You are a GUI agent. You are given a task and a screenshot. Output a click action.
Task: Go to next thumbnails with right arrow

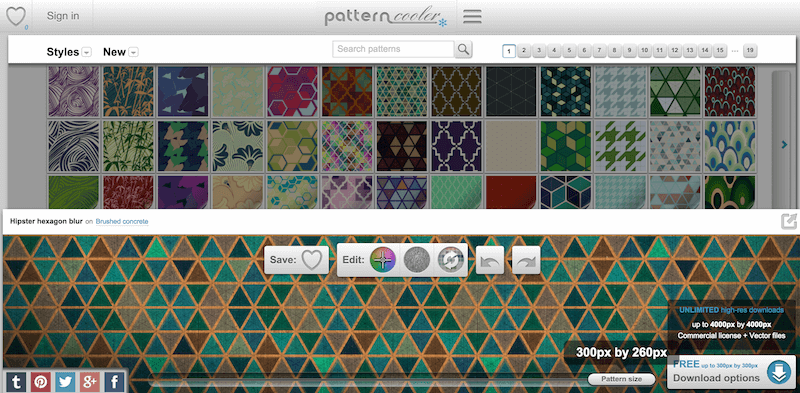pos(784,145)
